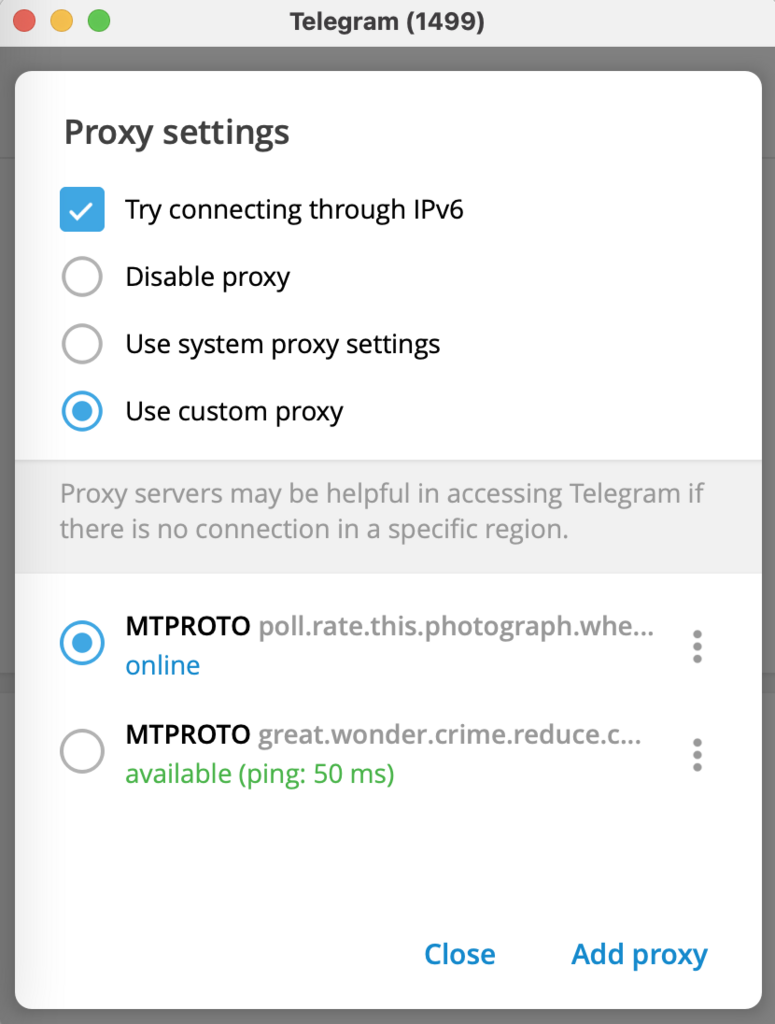Click the blue online status text
This screenshot has width=775, height=1024.
[x=162, y=666]
